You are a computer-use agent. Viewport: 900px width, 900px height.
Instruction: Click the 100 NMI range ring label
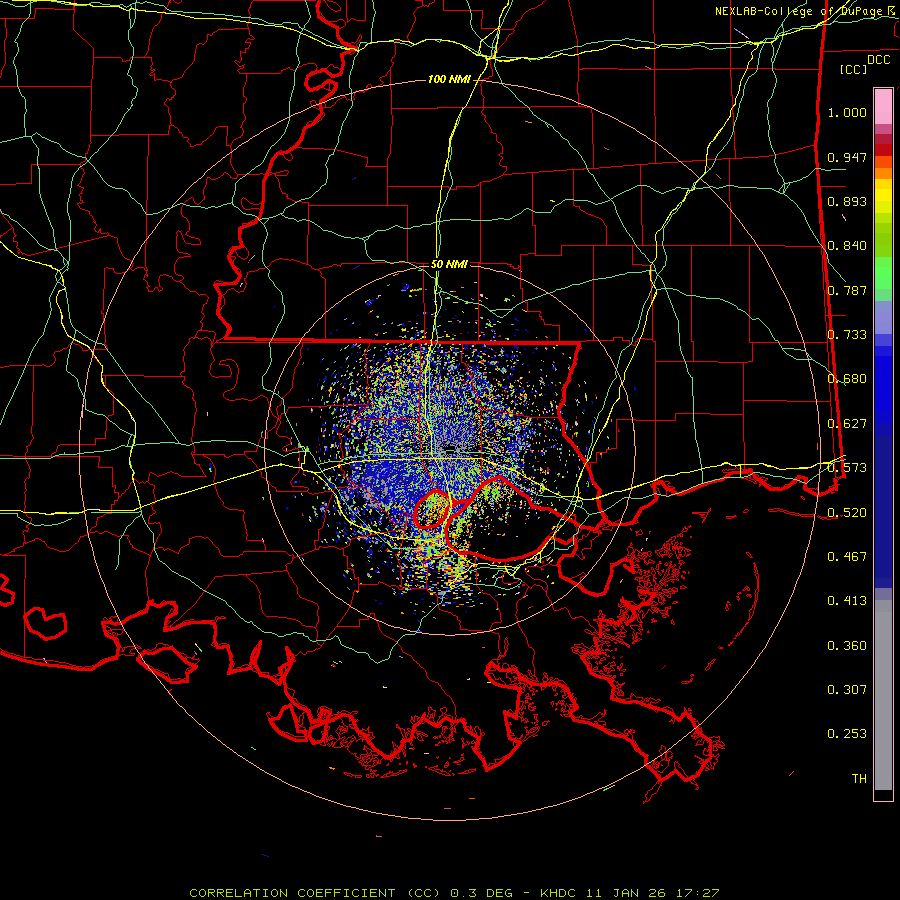pyautogui.click(x=449, y=79)
